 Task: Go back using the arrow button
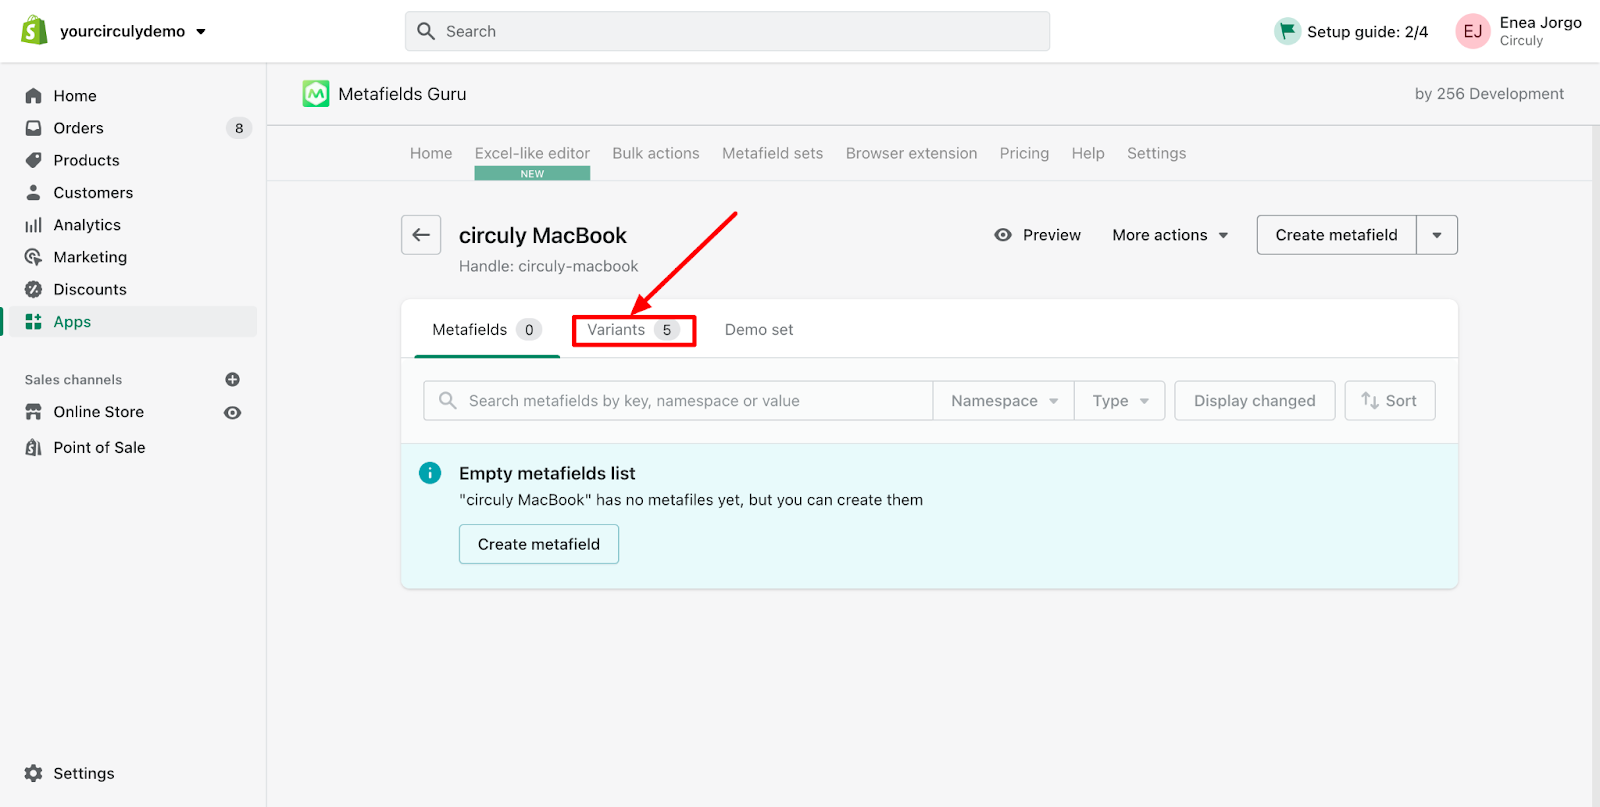point(421,235)
